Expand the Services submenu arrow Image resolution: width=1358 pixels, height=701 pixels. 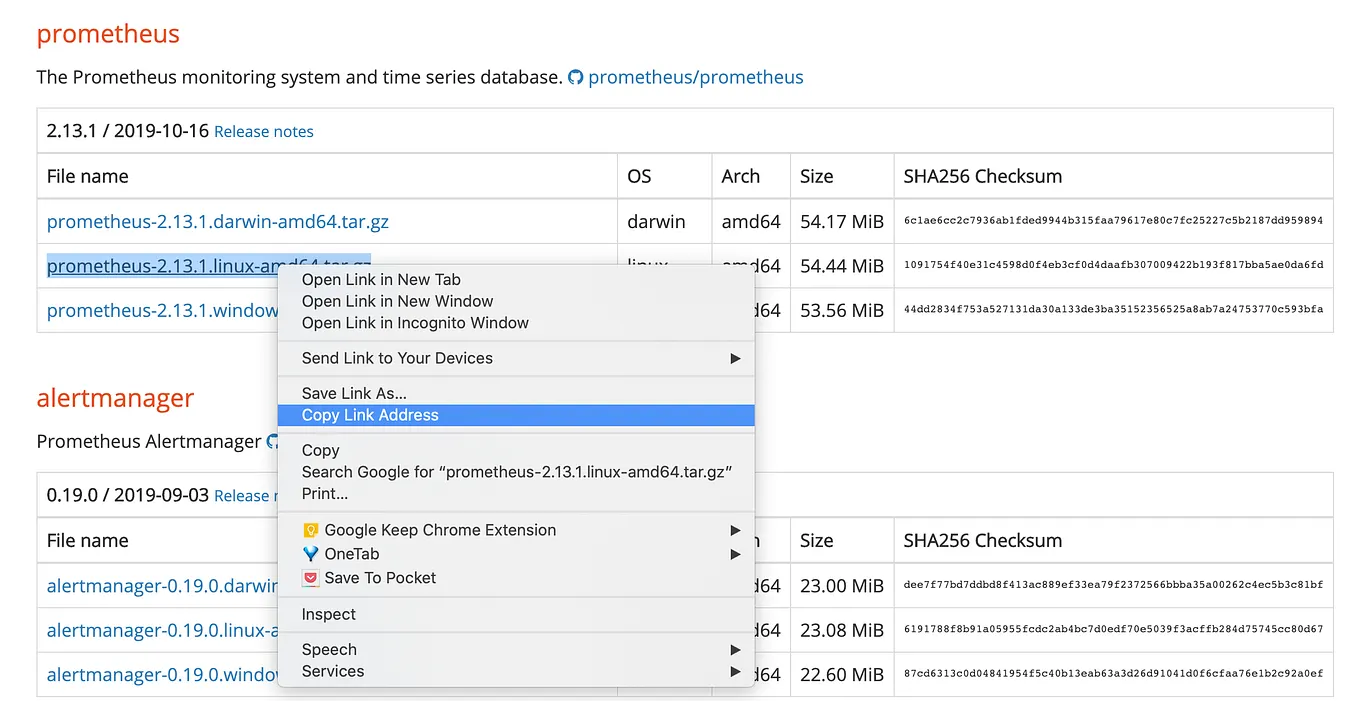point(735,672)
